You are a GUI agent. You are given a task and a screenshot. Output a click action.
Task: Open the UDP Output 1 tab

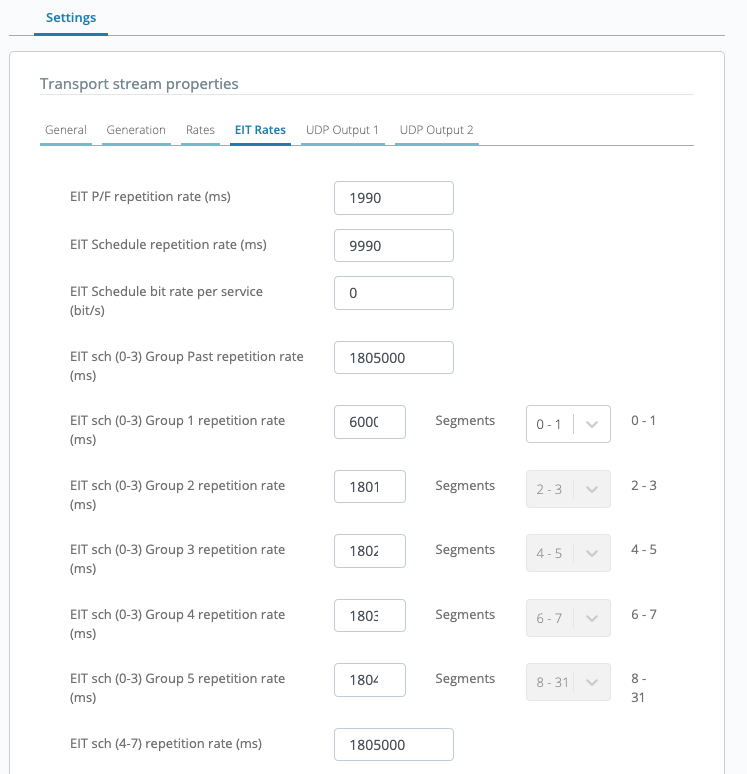click(342, 130)
